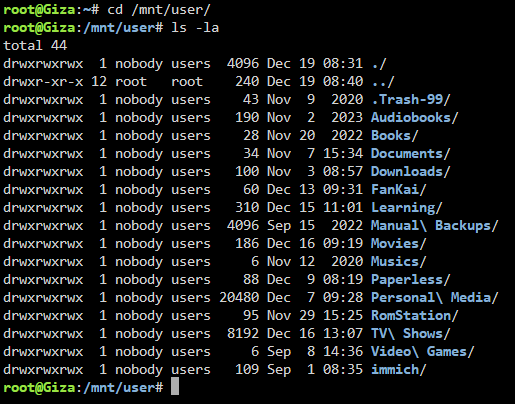The image size is (515, 404).
Task: Click the time '08:35' on immich row
Action: (343, 370)
